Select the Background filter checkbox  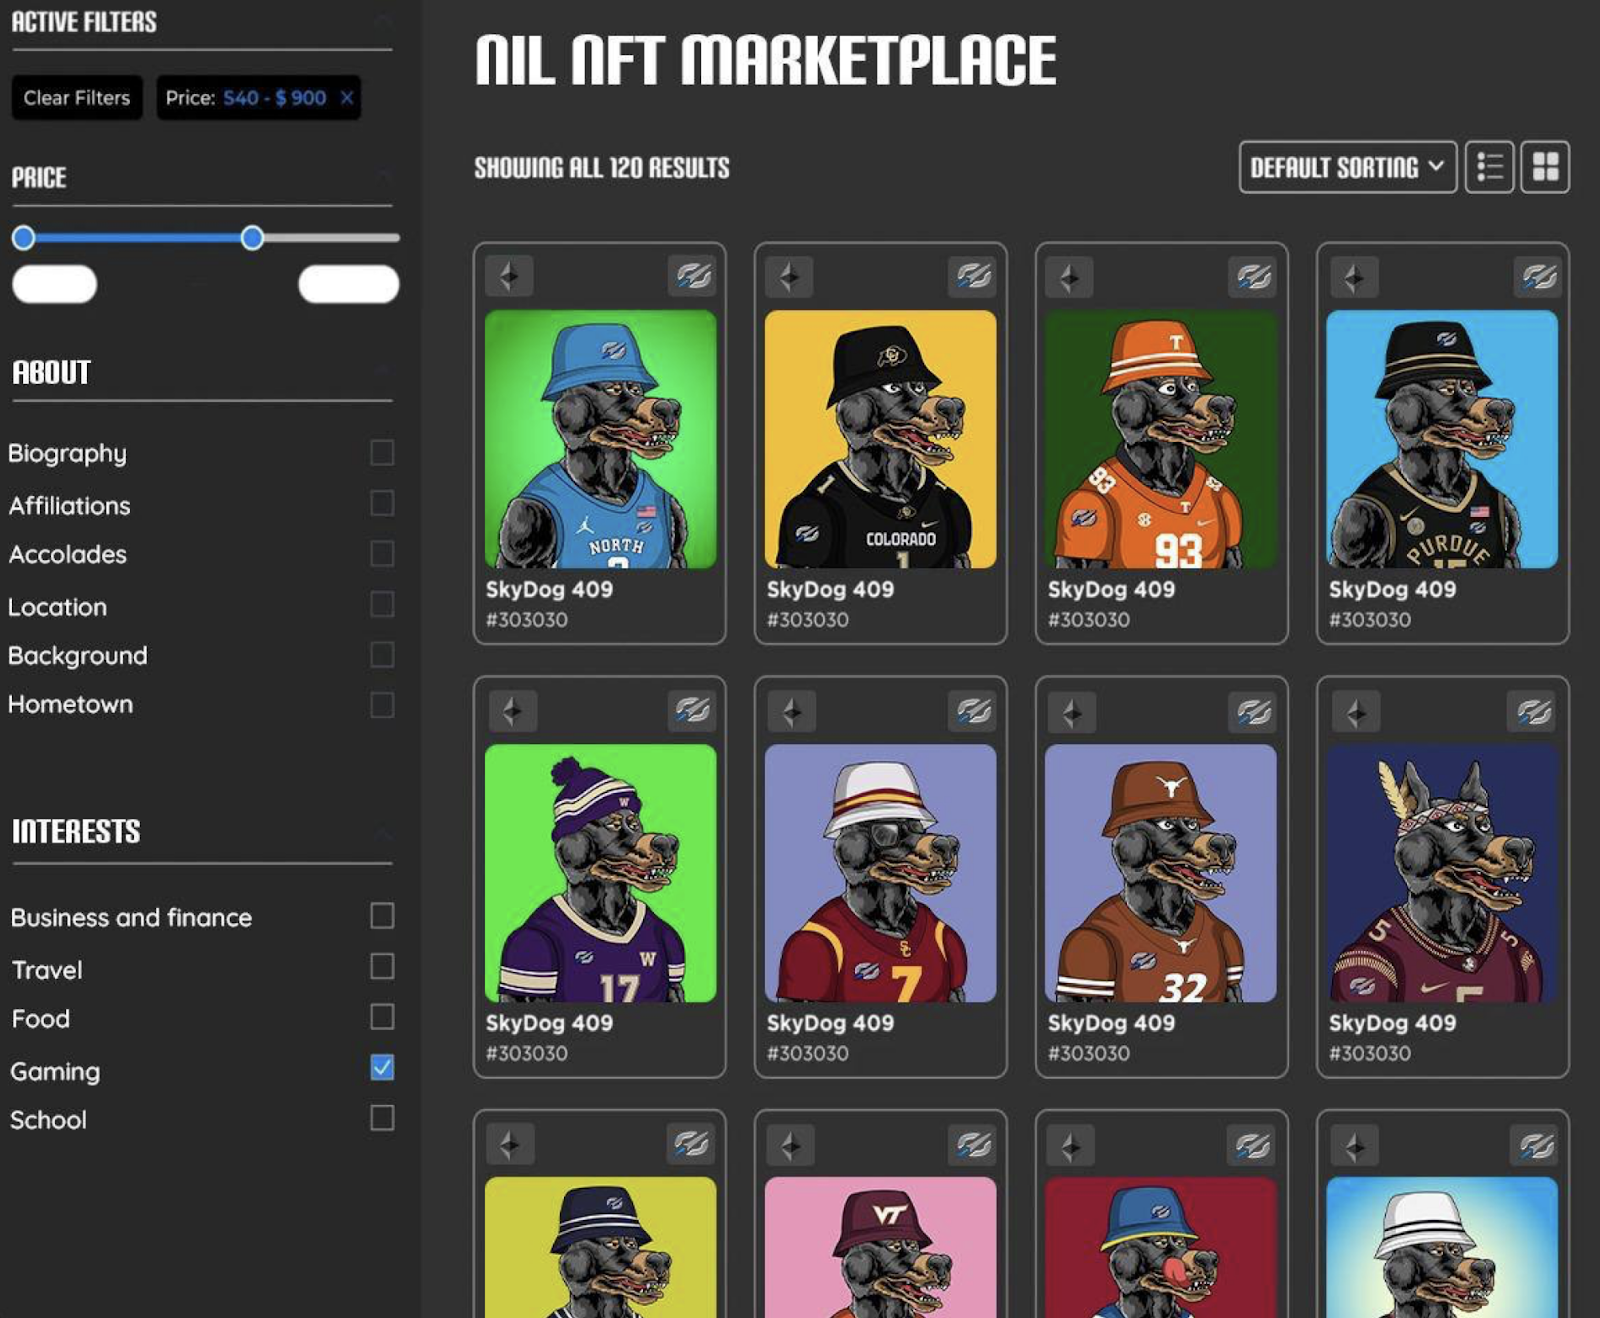pos(382,654)
